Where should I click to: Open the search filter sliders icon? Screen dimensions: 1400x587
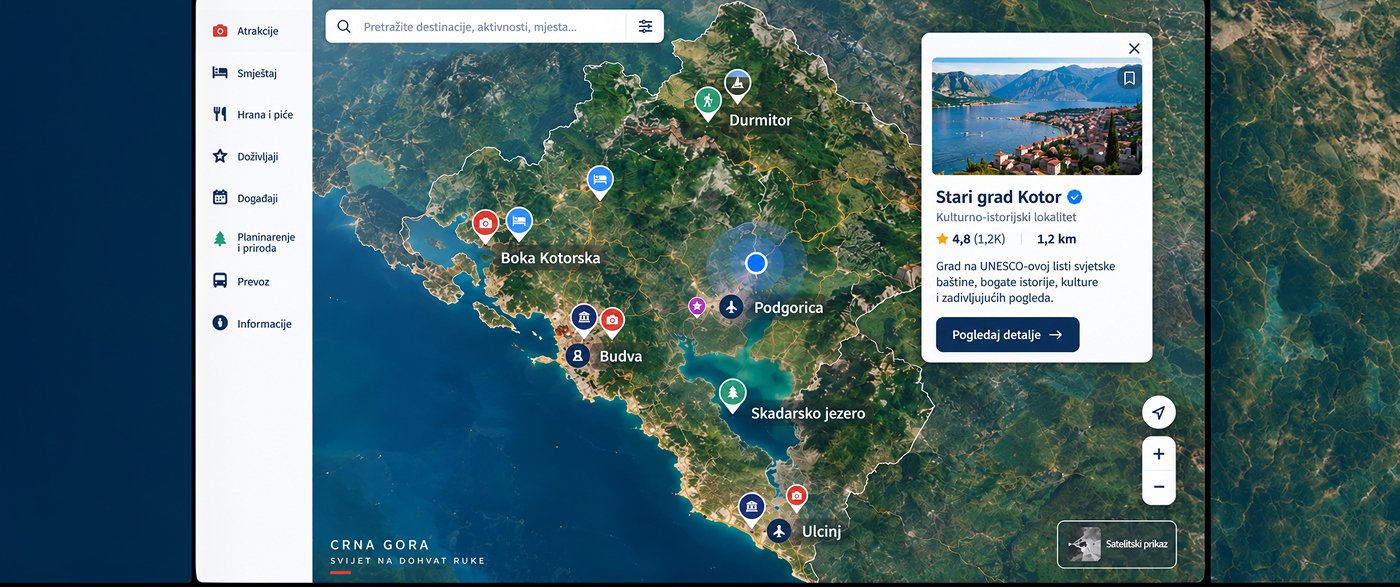pyautogui.click(x=645, y=27)
